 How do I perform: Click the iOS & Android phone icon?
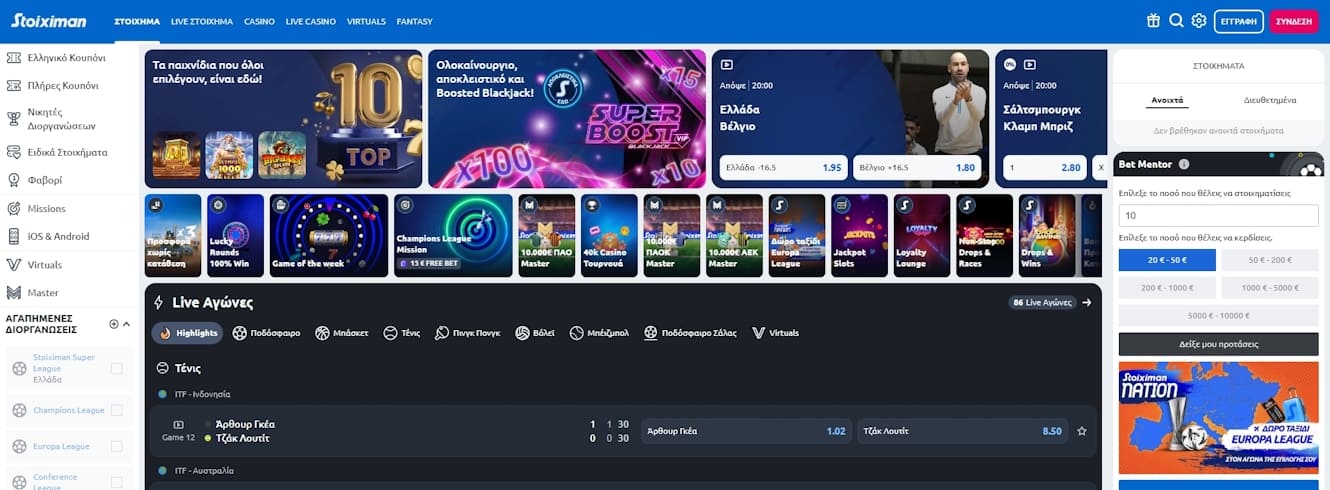(14, 237)
